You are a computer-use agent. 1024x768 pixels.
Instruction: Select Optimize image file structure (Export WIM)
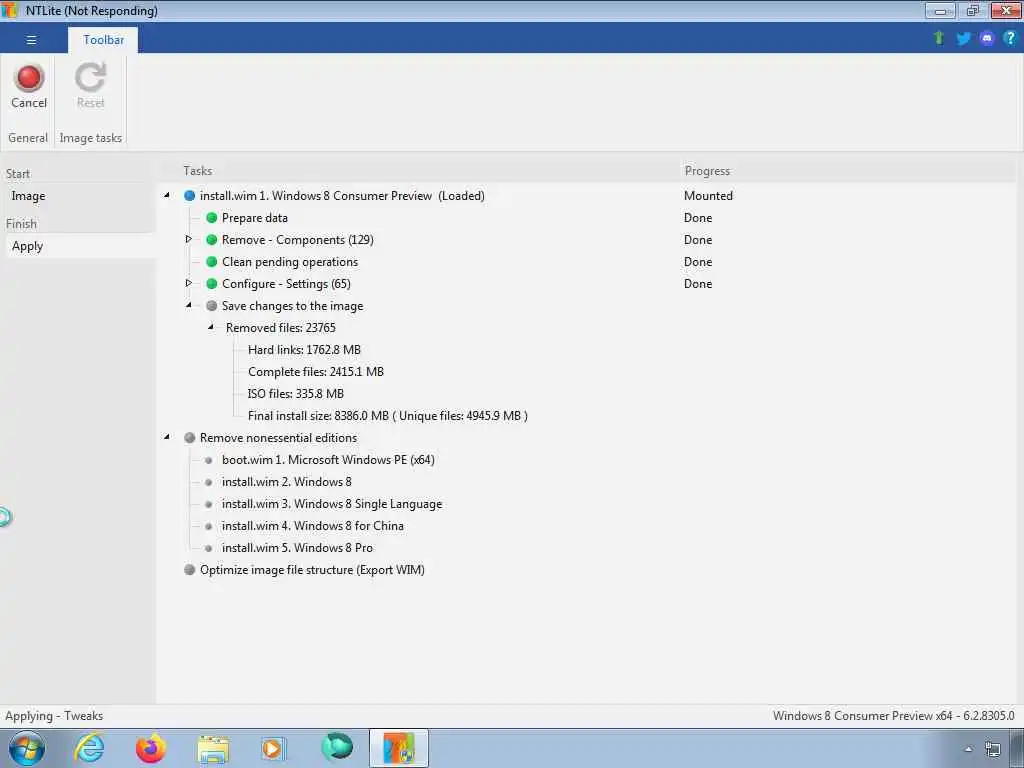tap(312, 570)
